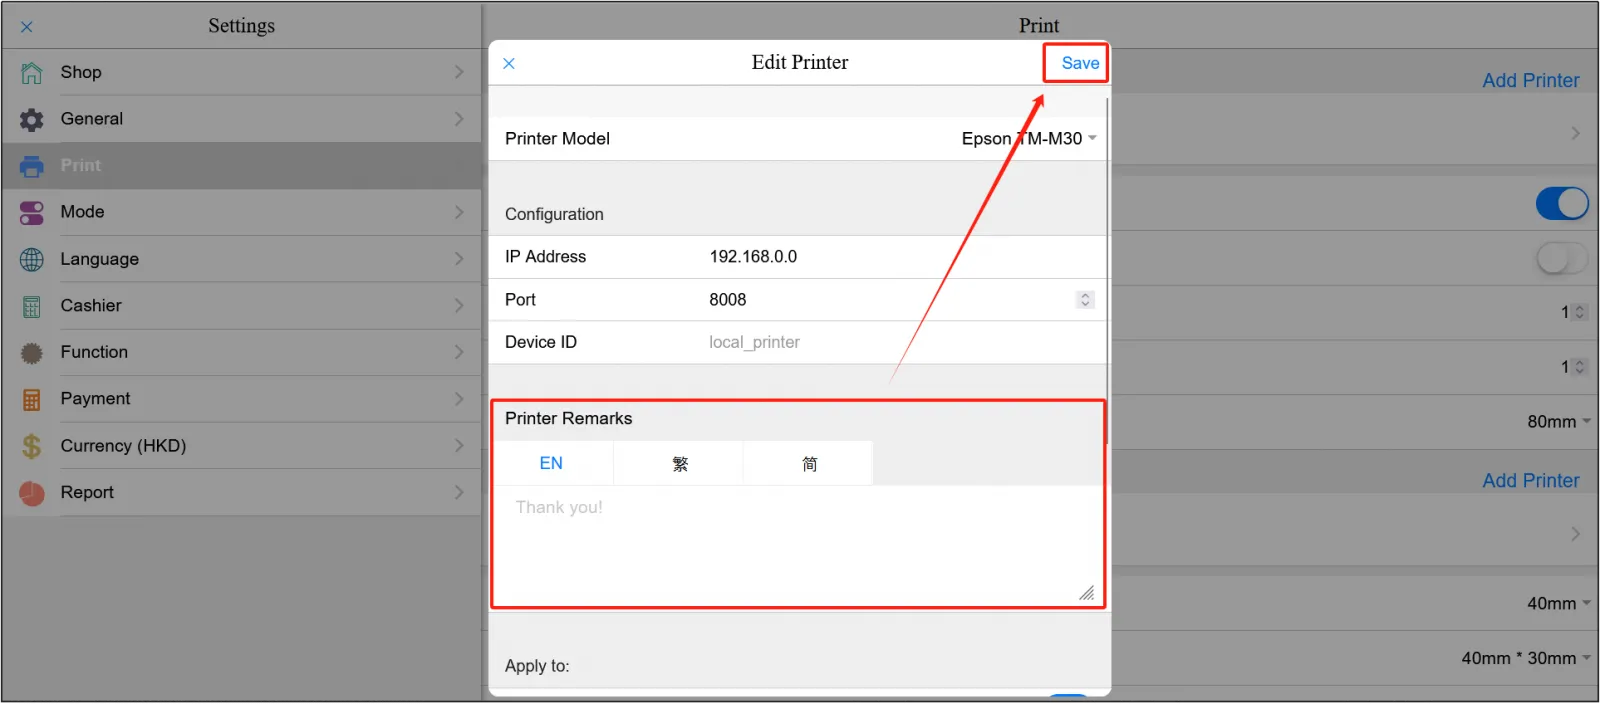This screenshot has height=704, width=1600.
Task: Click the Currency dollar sign icon
Action: pos(32,446)
